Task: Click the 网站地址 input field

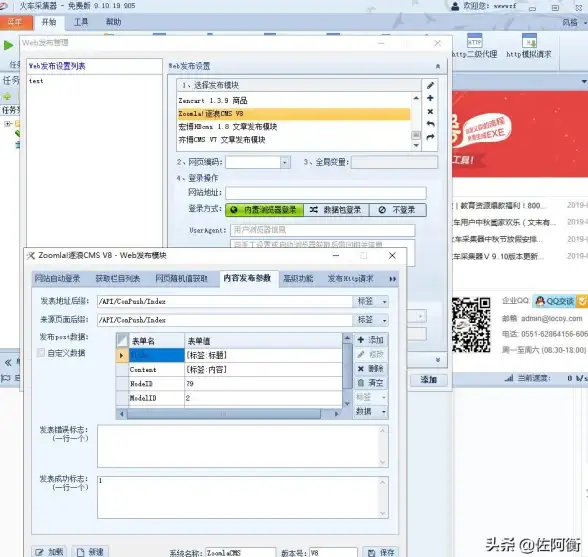Action: (326, 192)
